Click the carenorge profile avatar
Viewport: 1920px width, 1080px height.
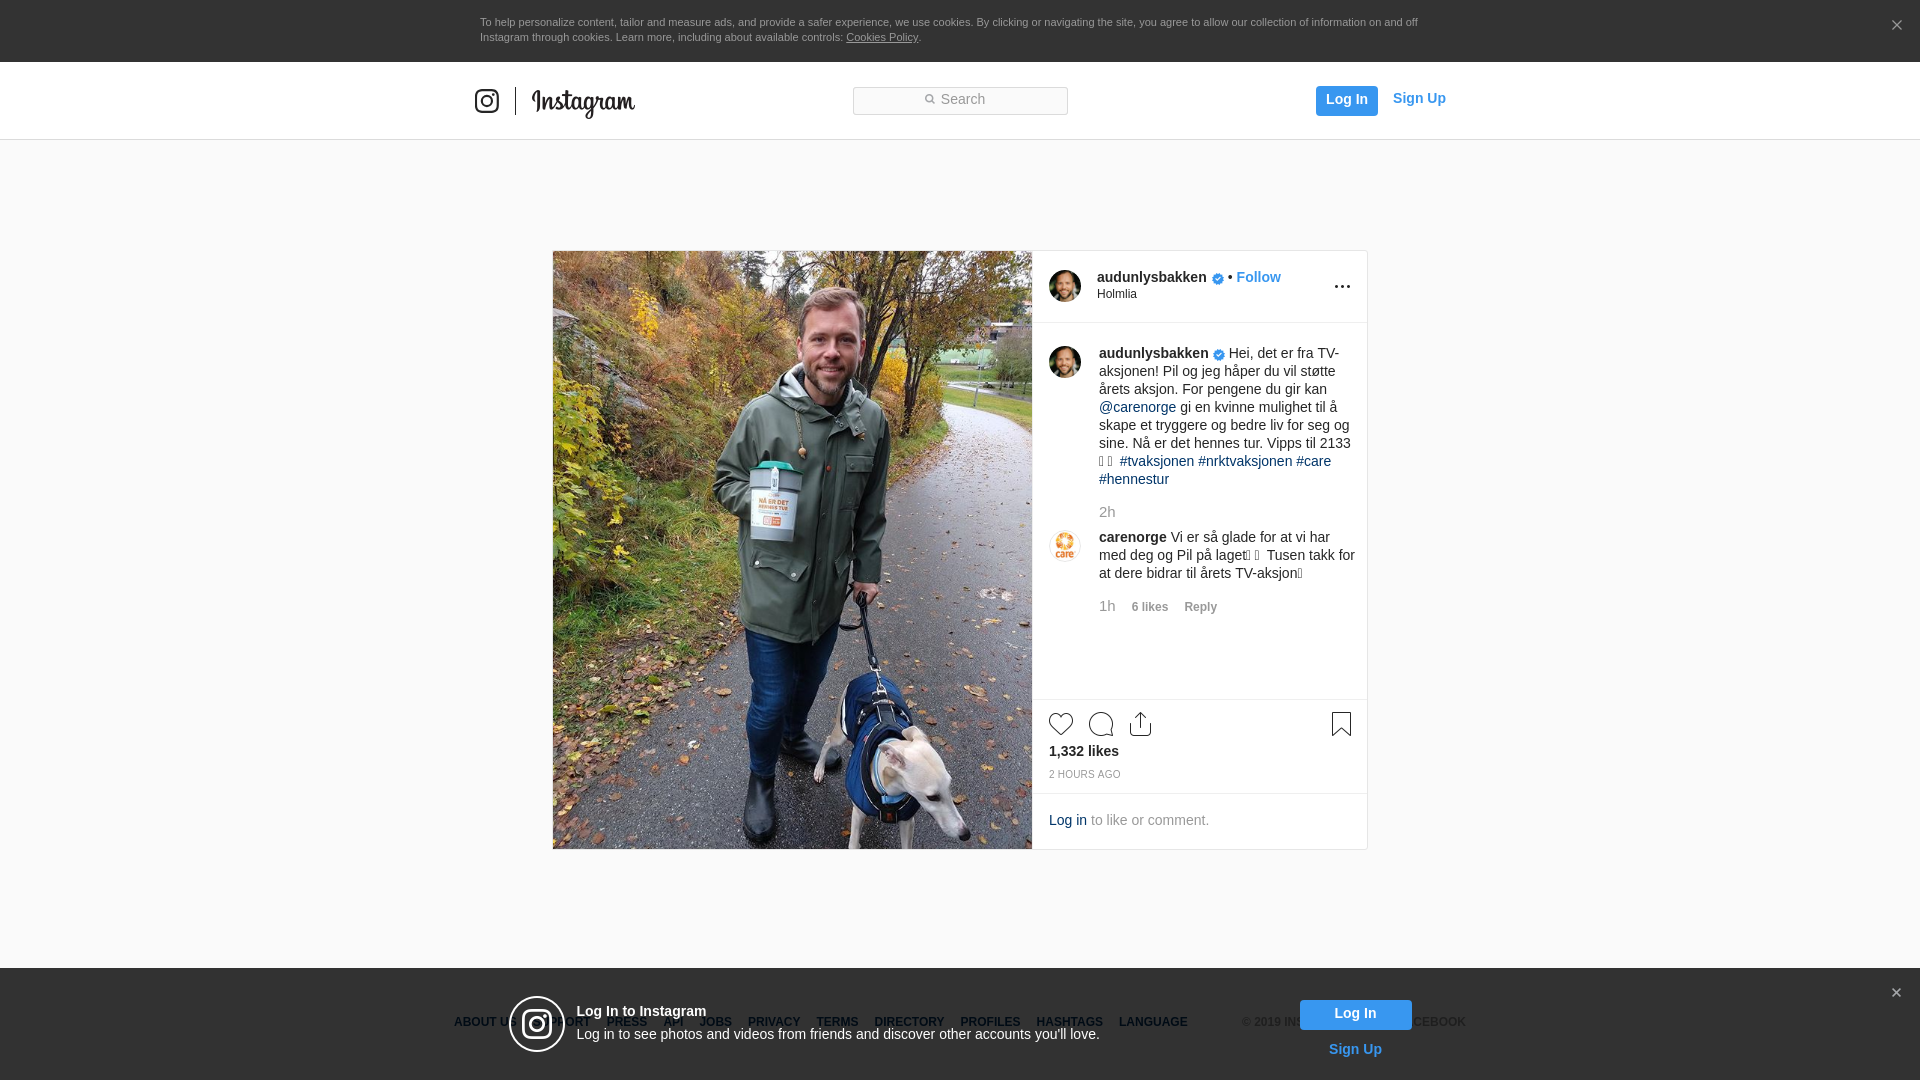(1065, 546)
